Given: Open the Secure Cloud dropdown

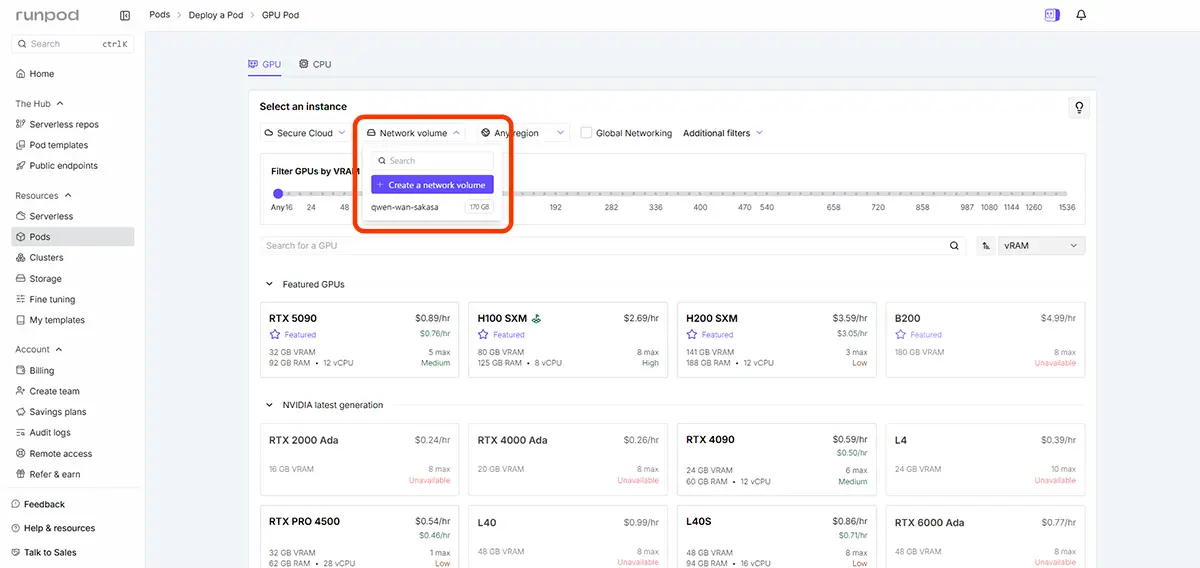Looking at the screenshot, I should [305, 133].
